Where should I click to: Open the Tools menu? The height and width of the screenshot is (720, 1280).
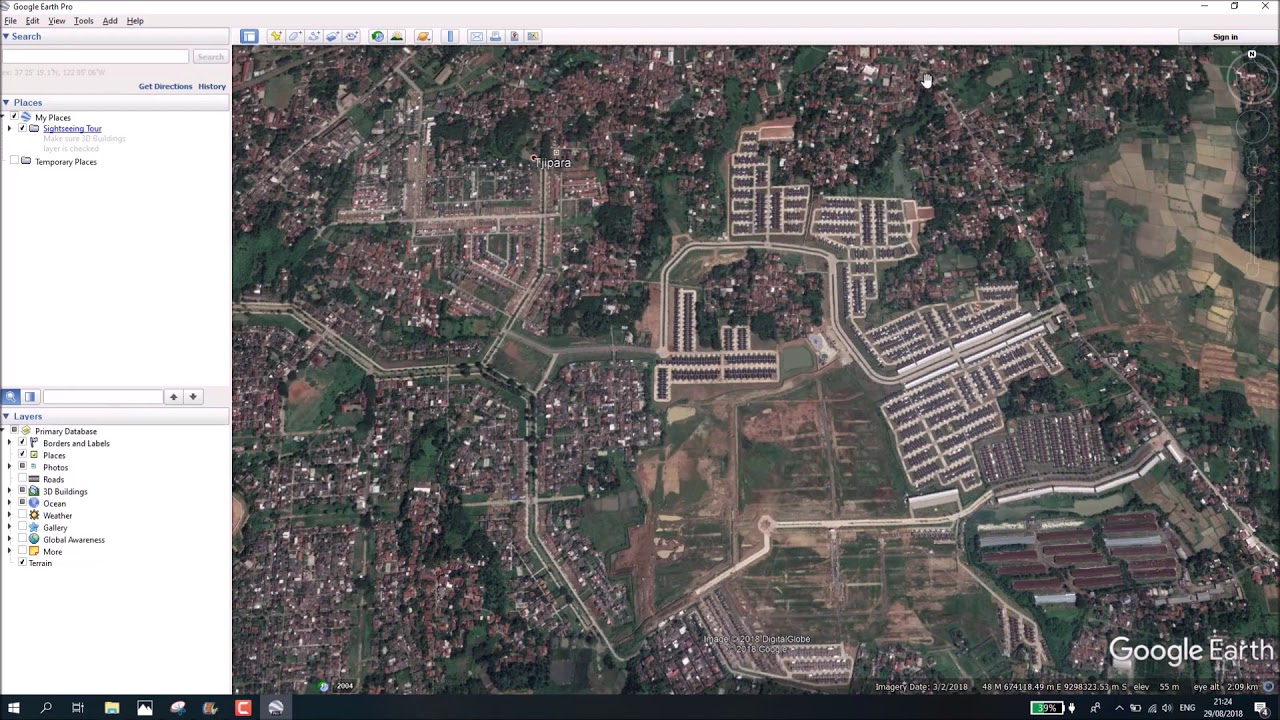coord(84,21)
